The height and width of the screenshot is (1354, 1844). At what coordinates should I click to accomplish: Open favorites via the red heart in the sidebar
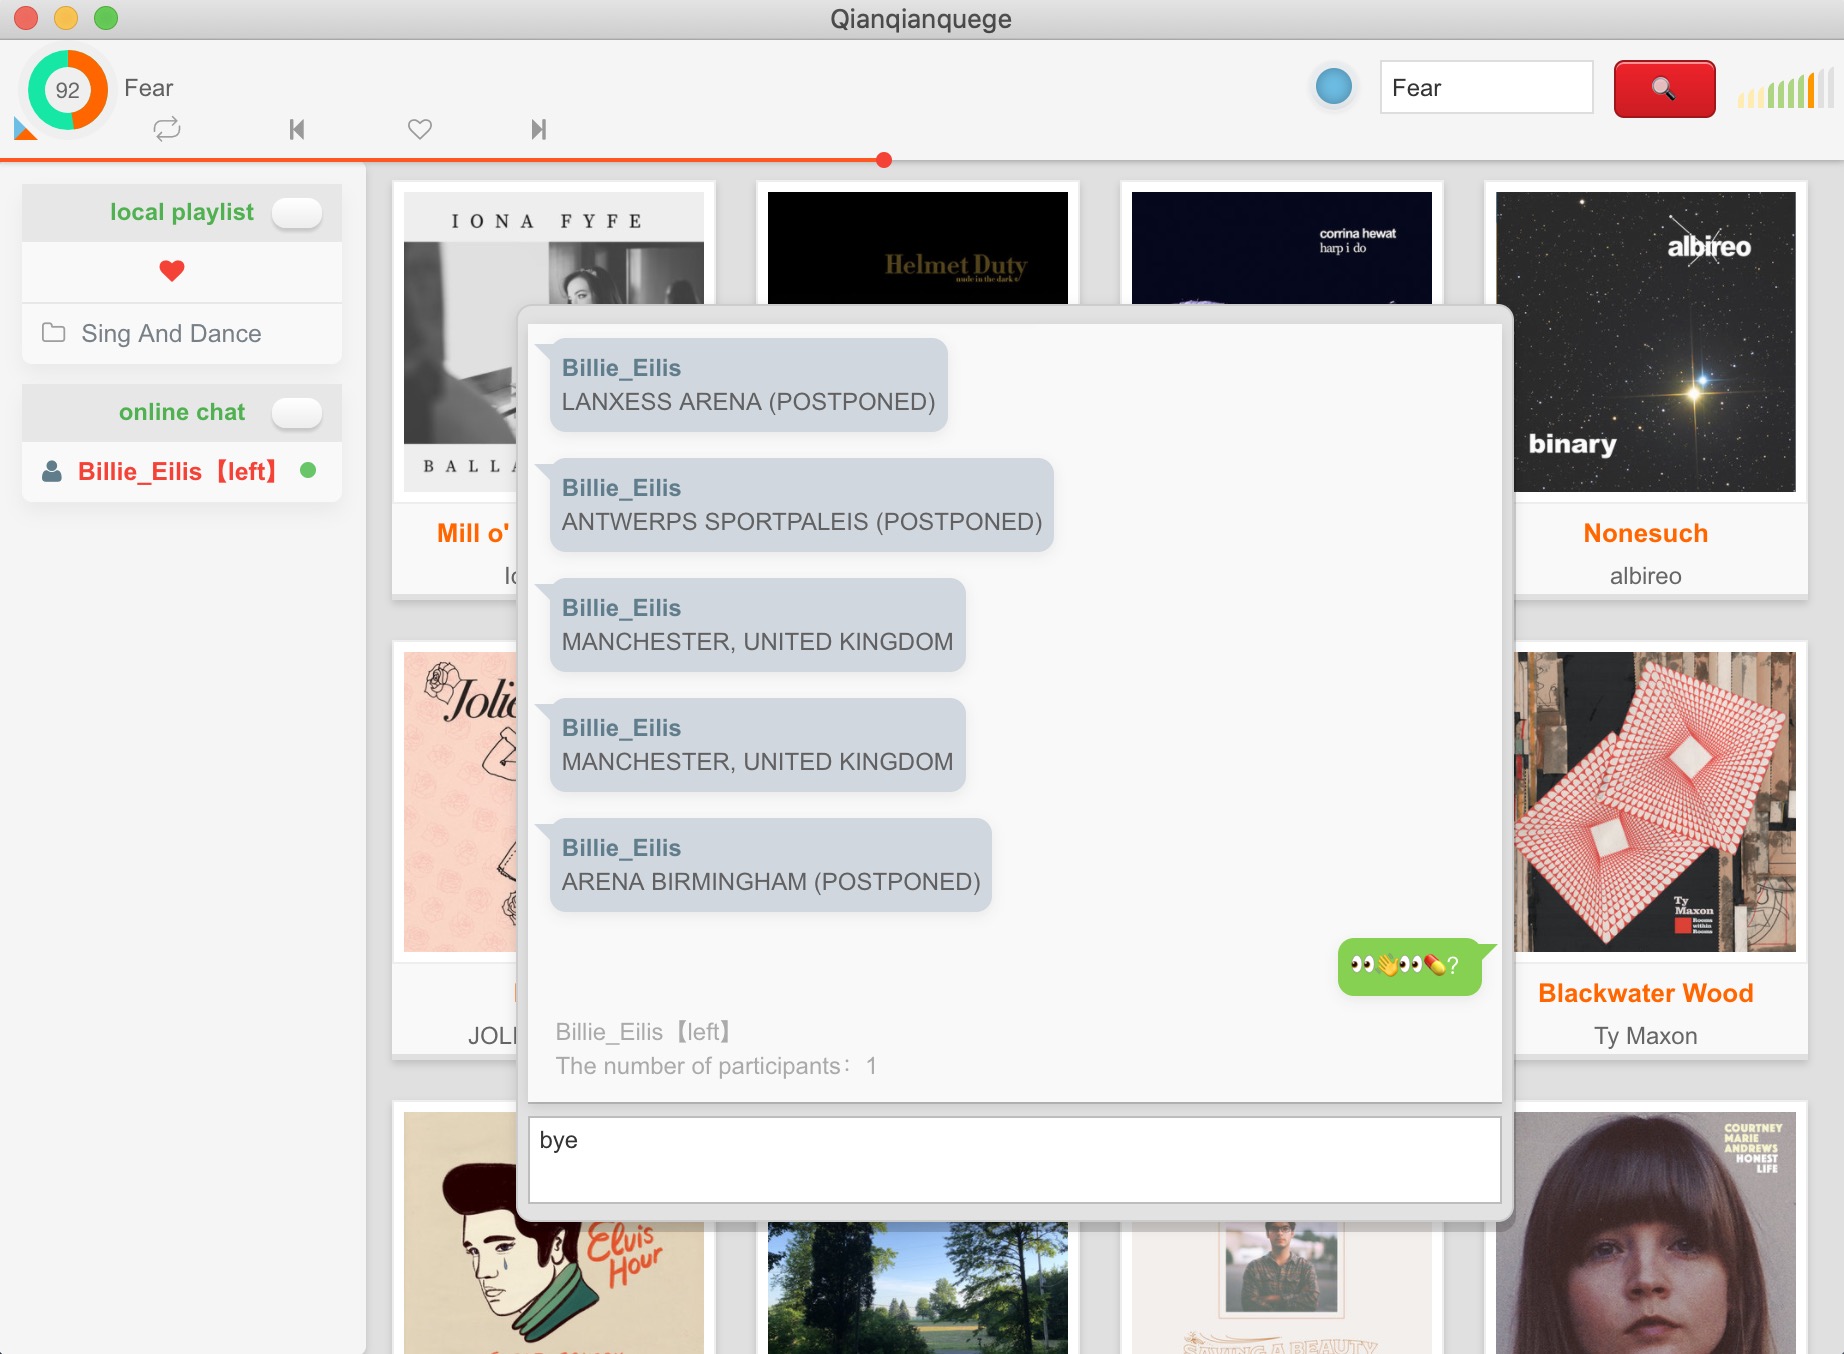click(x=172, y=271)
